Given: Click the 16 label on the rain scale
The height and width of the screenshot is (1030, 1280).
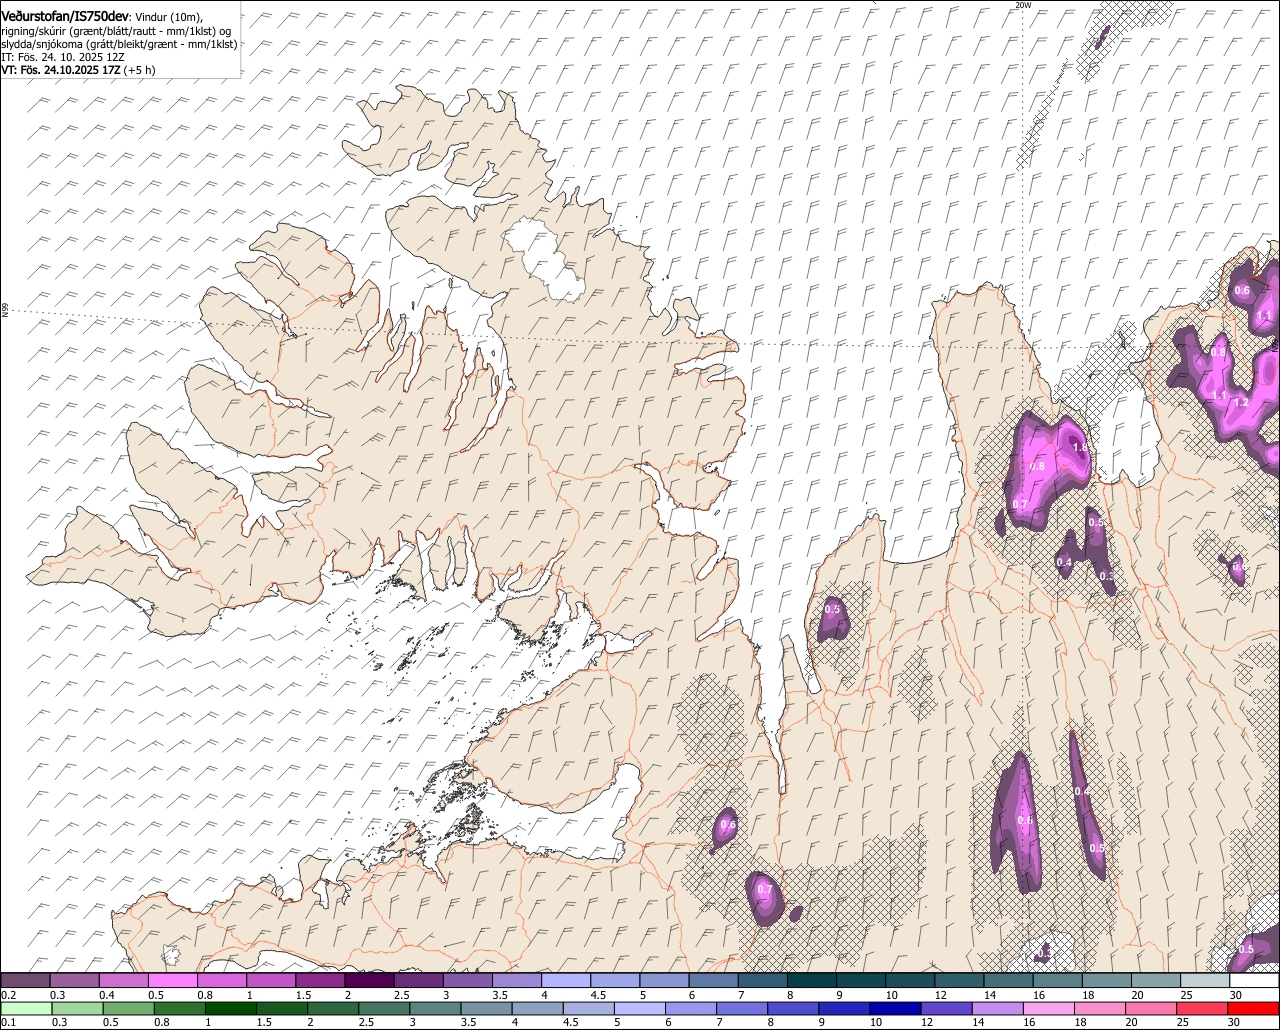Looking at the screenshot, I should click(1028, 1023).
